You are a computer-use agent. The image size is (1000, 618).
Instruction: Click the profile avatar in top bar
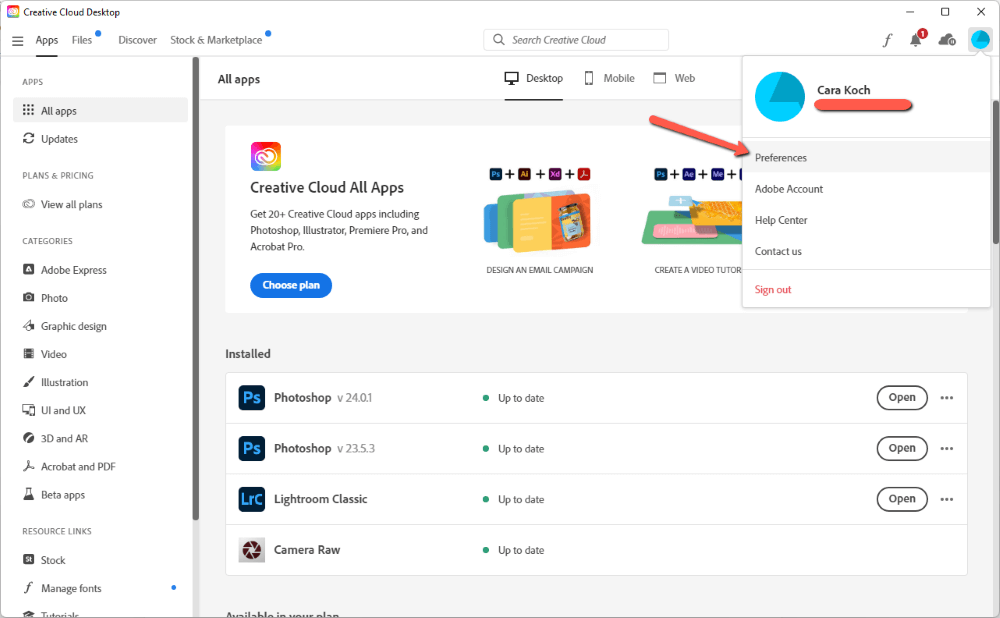click(980, 40)
